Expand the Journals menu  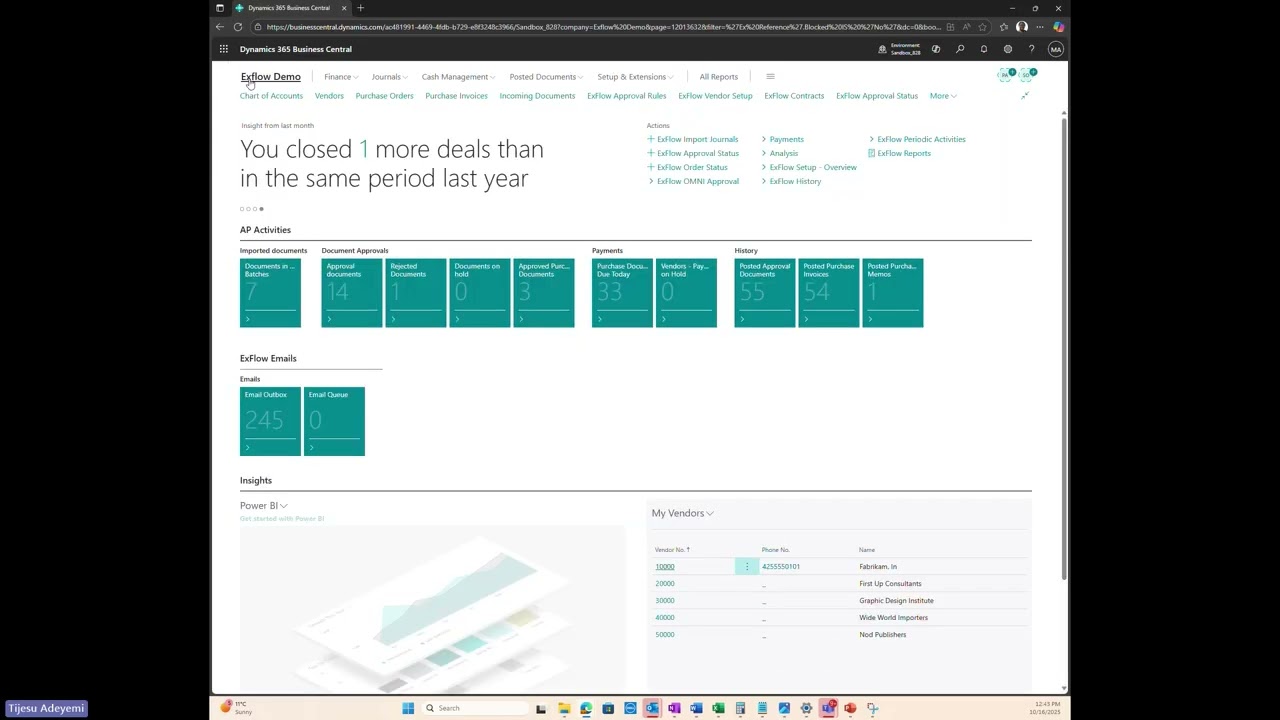pyautogui.click(x=389, y=77)
